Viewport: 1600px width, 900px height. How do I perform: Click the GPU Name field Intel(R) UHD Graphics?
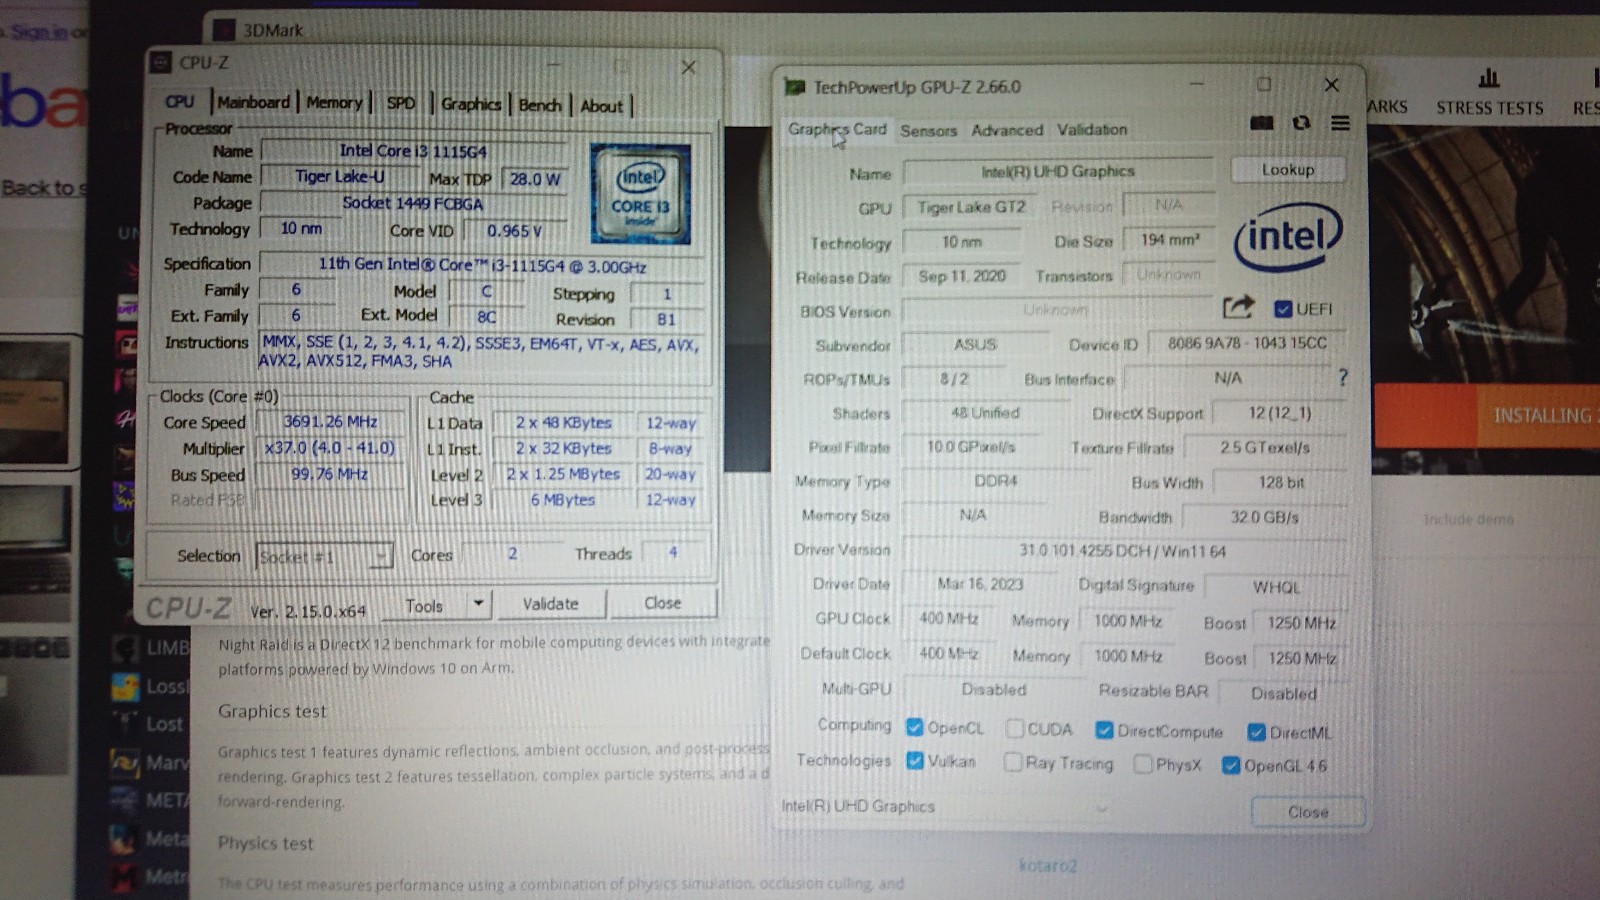point(1058,171)
